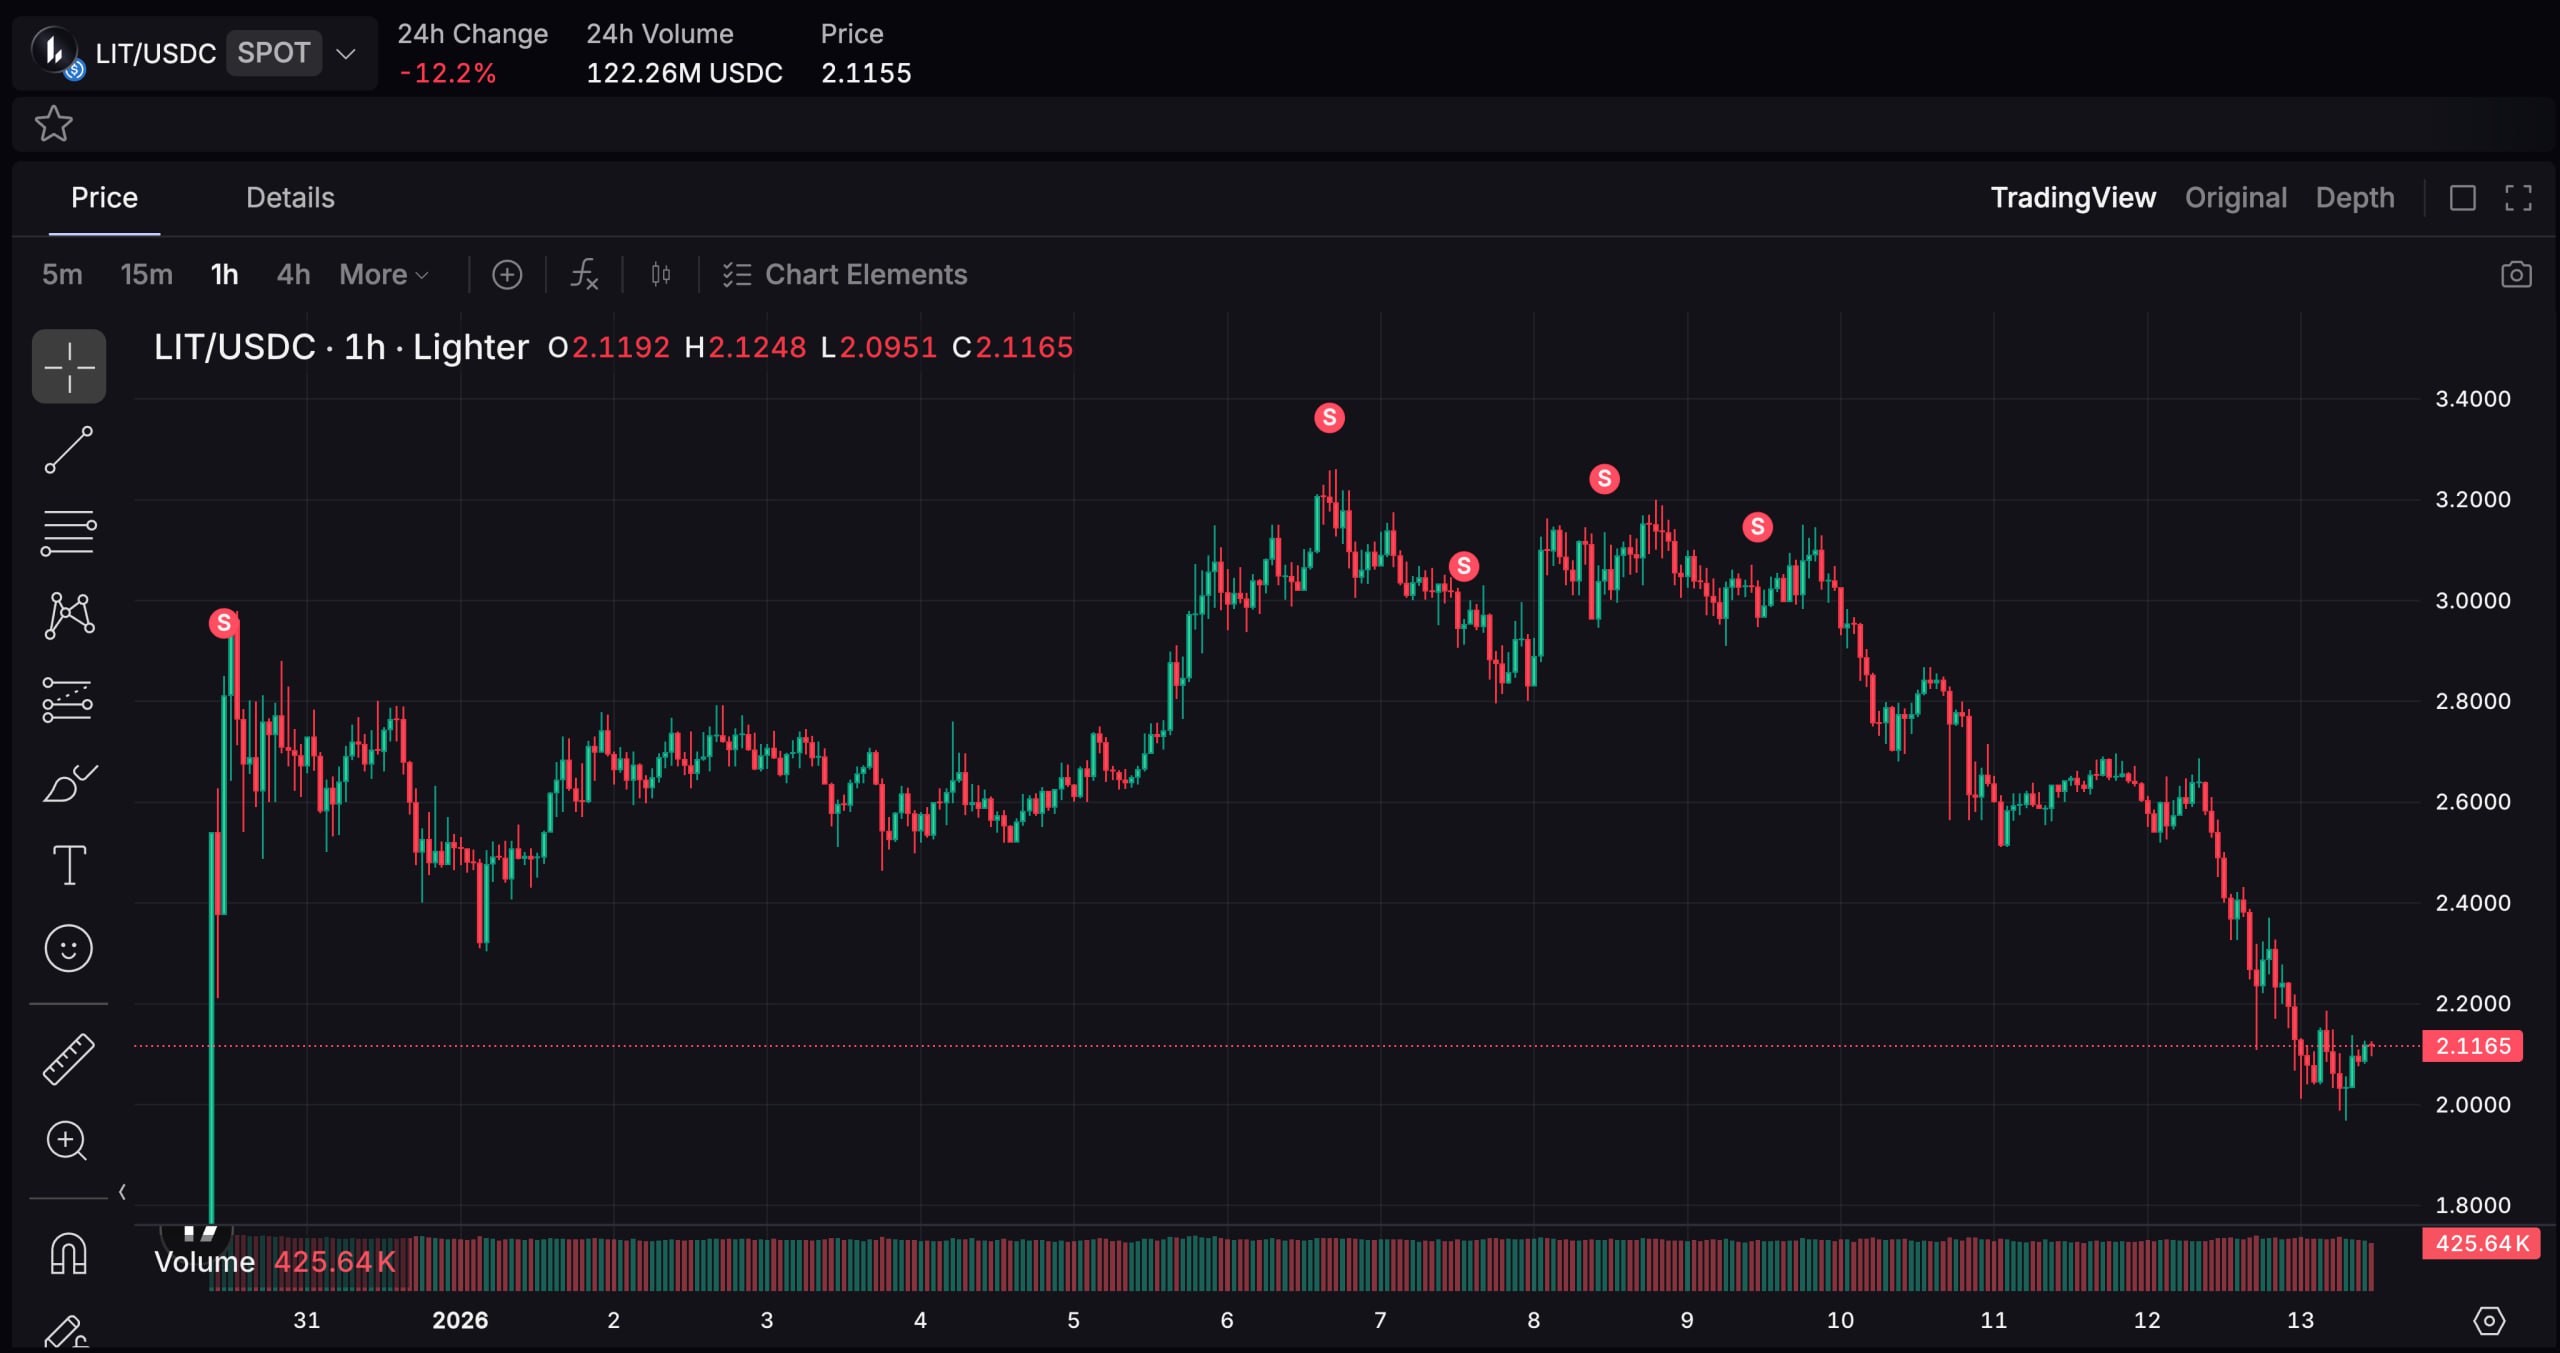Image resolution: width=2560 pixels, height=1353 pixels.
Task: Select the trend line drawing tool
Action: coord(68,450)
